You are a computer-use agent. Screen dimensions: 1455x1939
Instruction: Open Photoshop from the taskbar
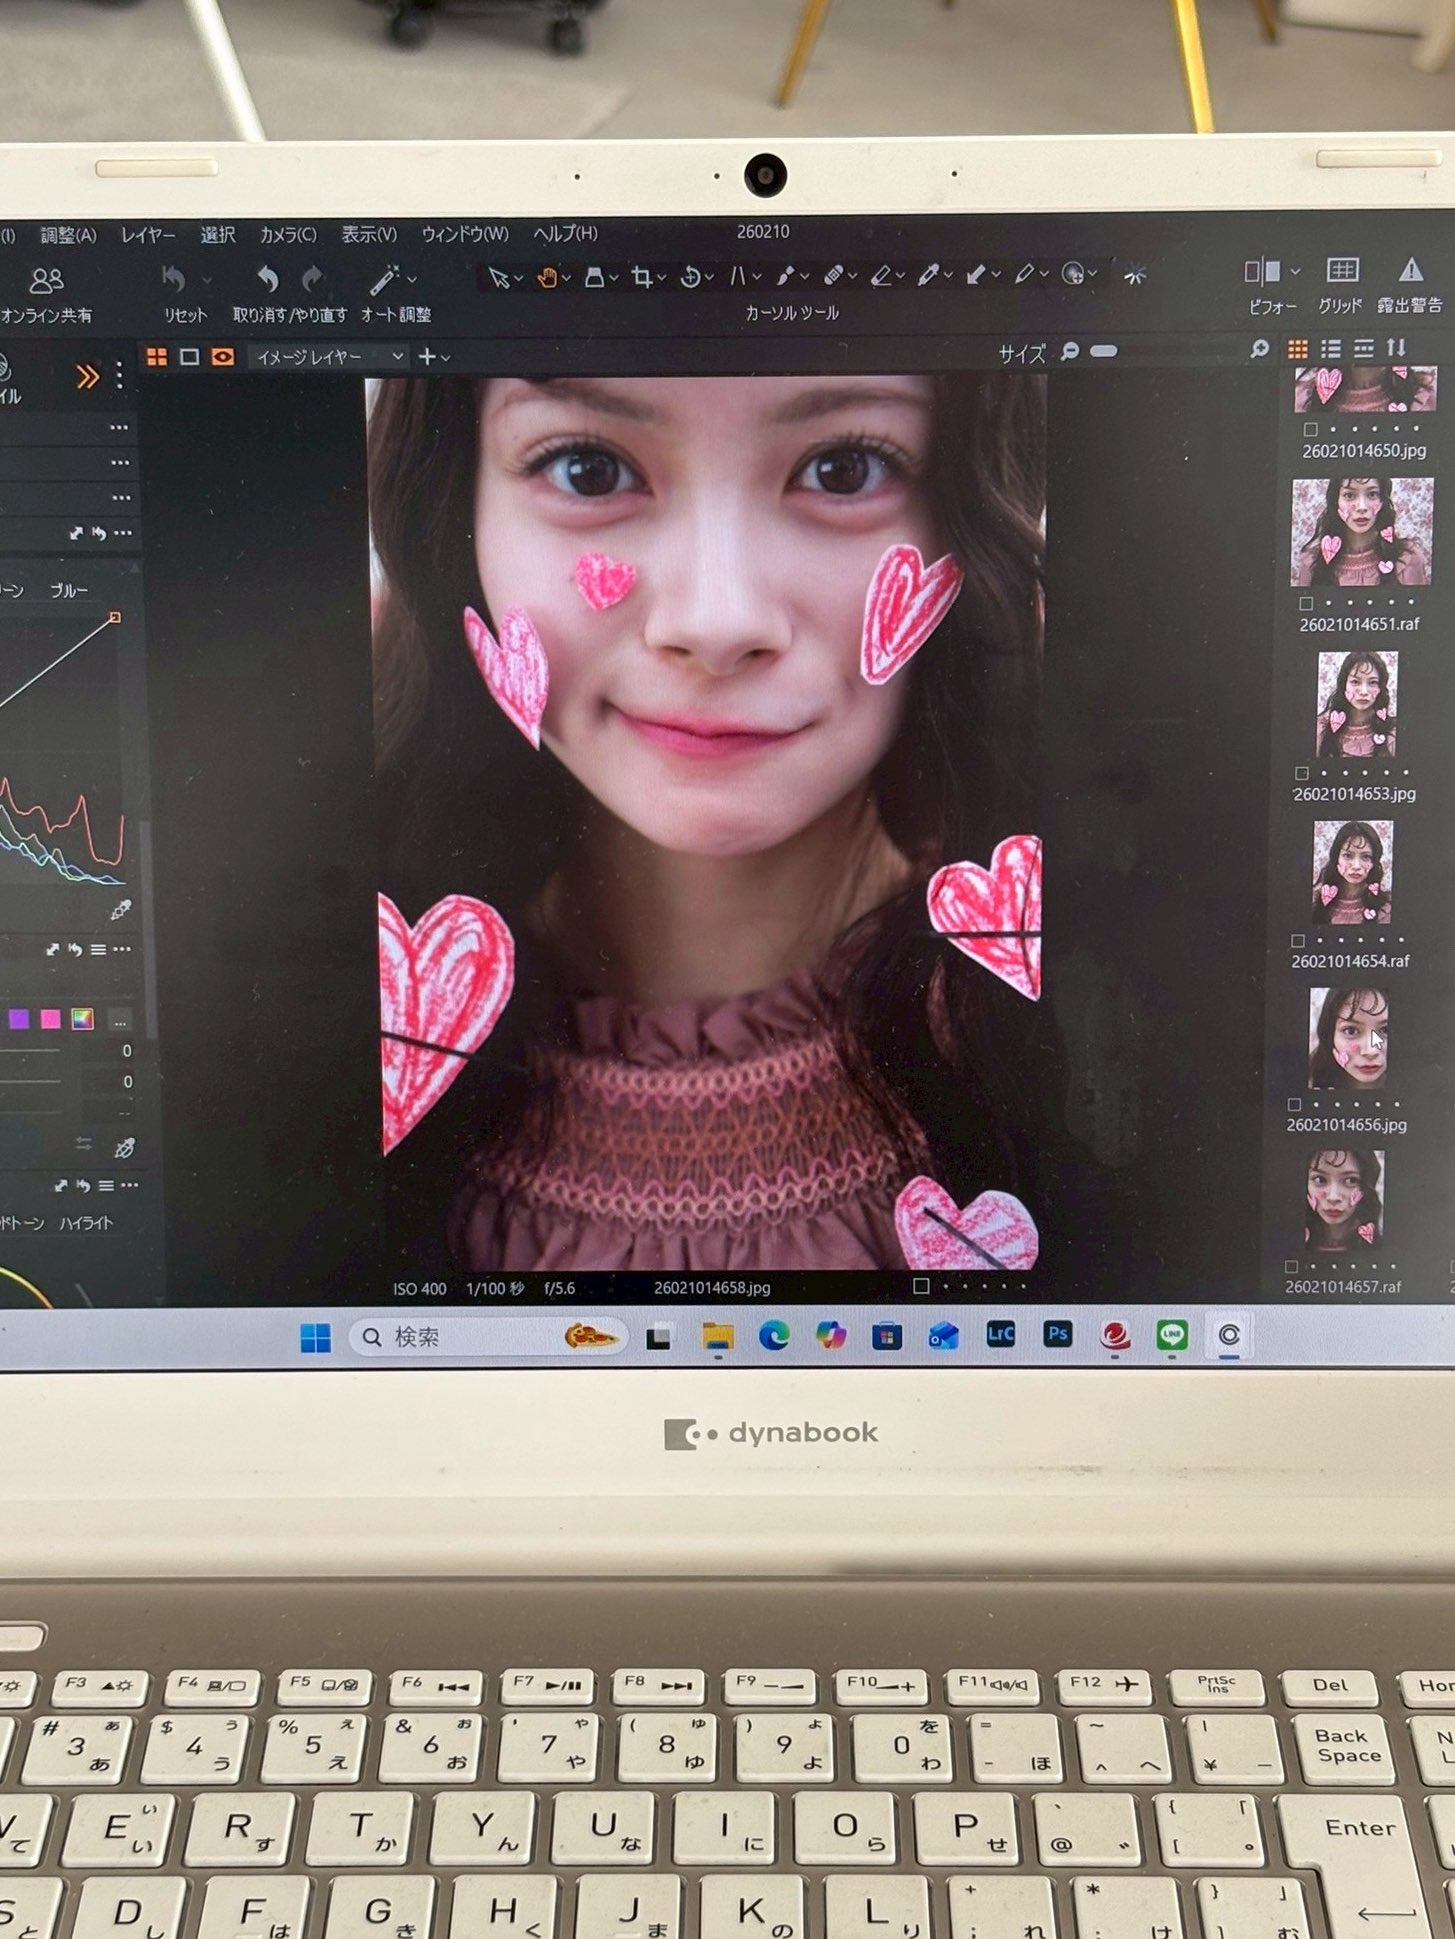pyautogui.click(x=1057, y=1333)
